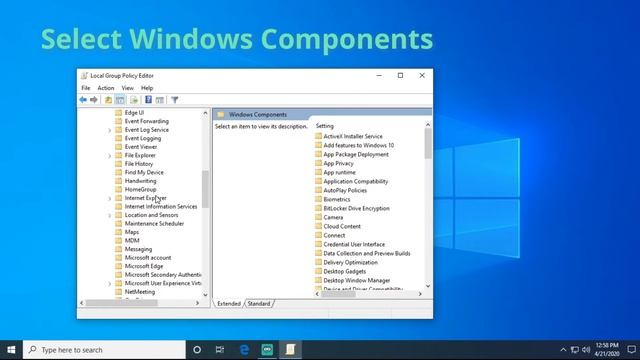Click the ActiveX Installer Service folder icon
The width and height of the screenshot is (640, 360).
318,136
